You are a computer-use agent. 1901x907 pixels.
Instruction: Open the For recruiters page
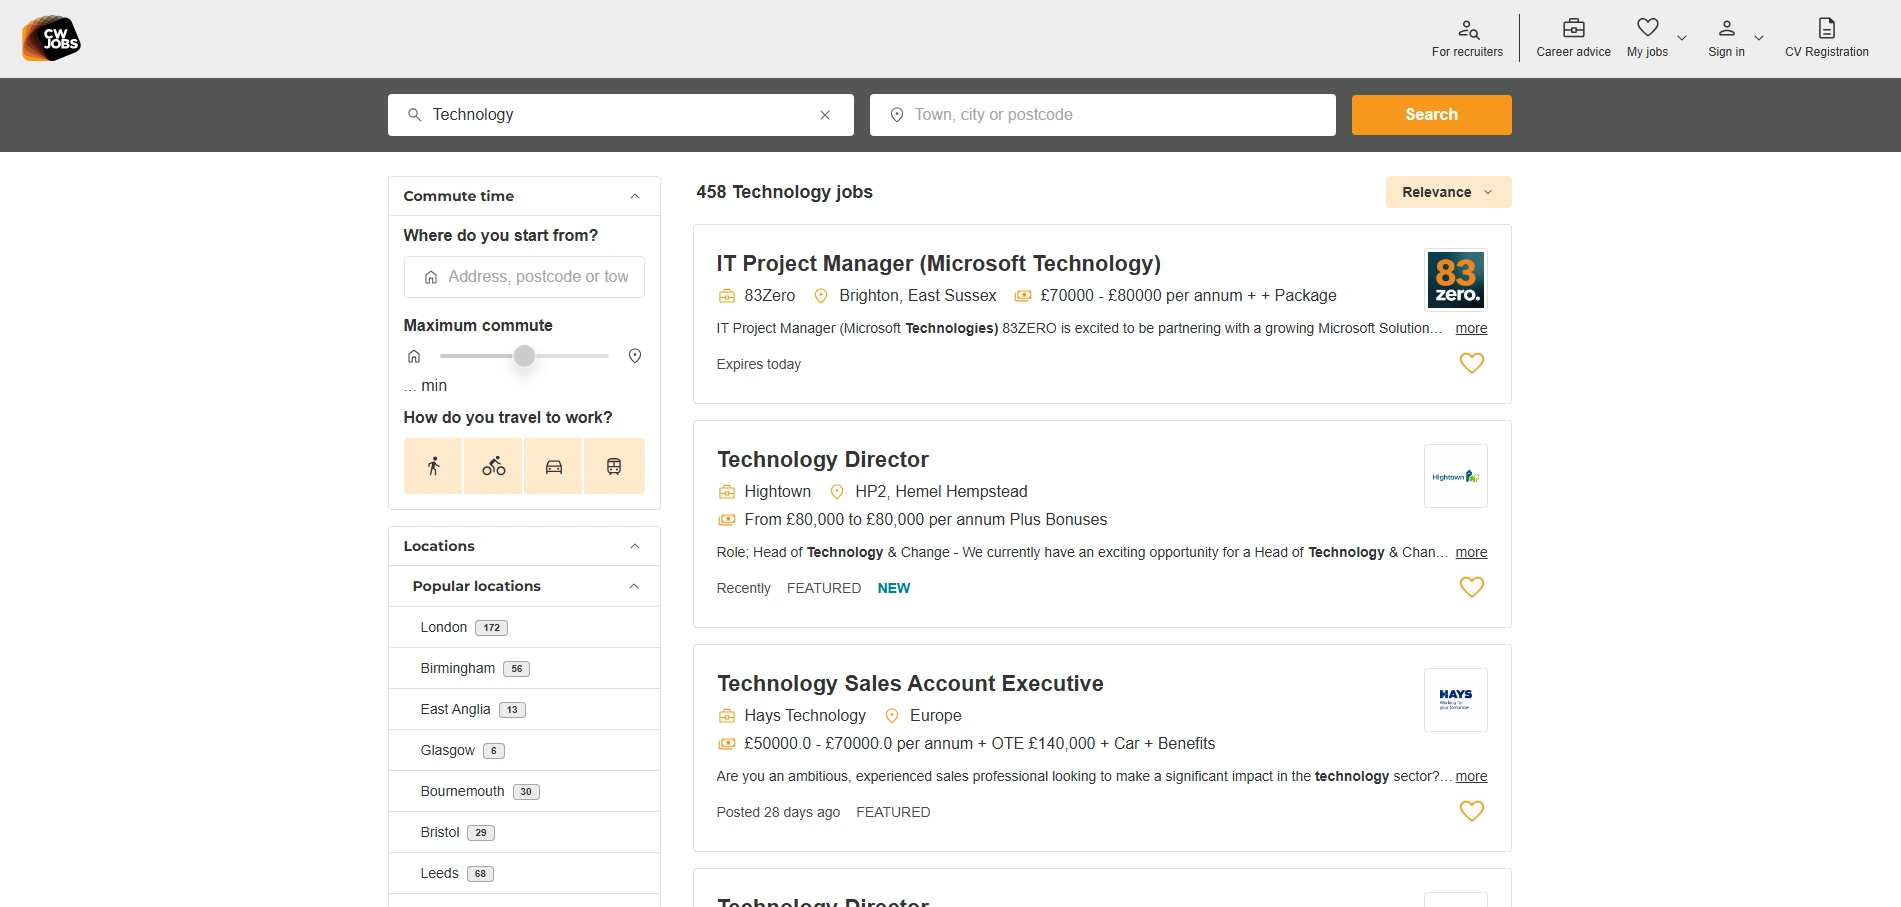1467,39
